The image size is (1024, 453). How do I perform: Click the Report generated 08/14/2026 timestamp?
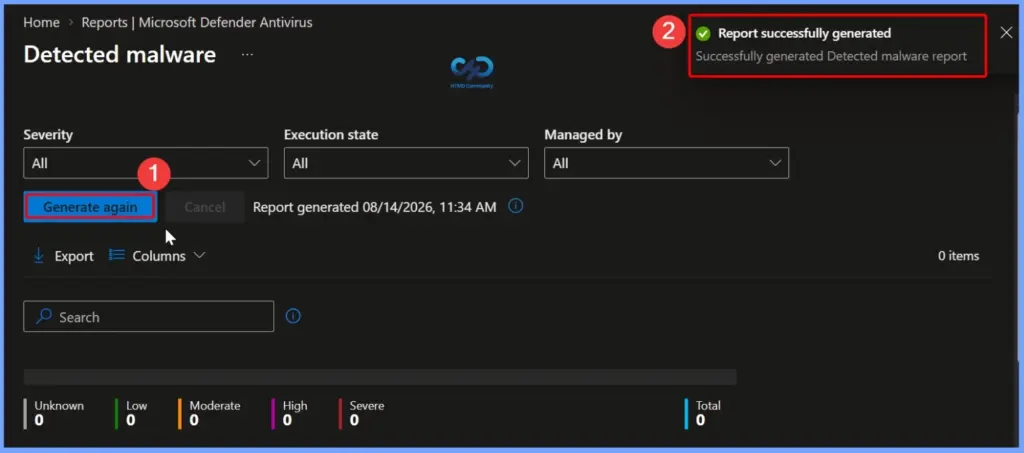[374, 207]
